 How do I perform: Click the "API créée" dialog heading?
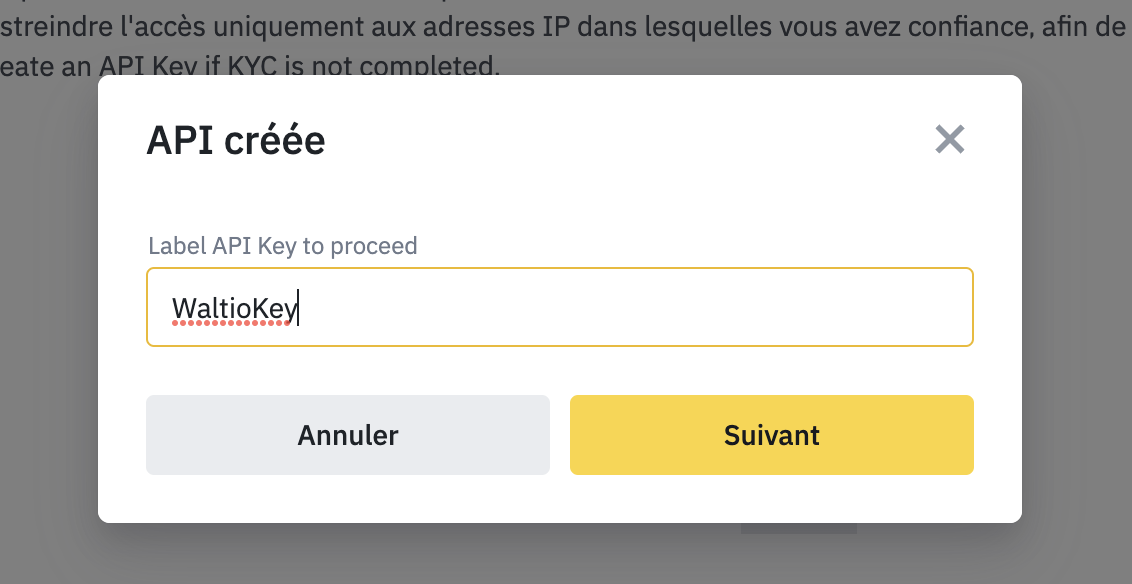click(236, 141)
